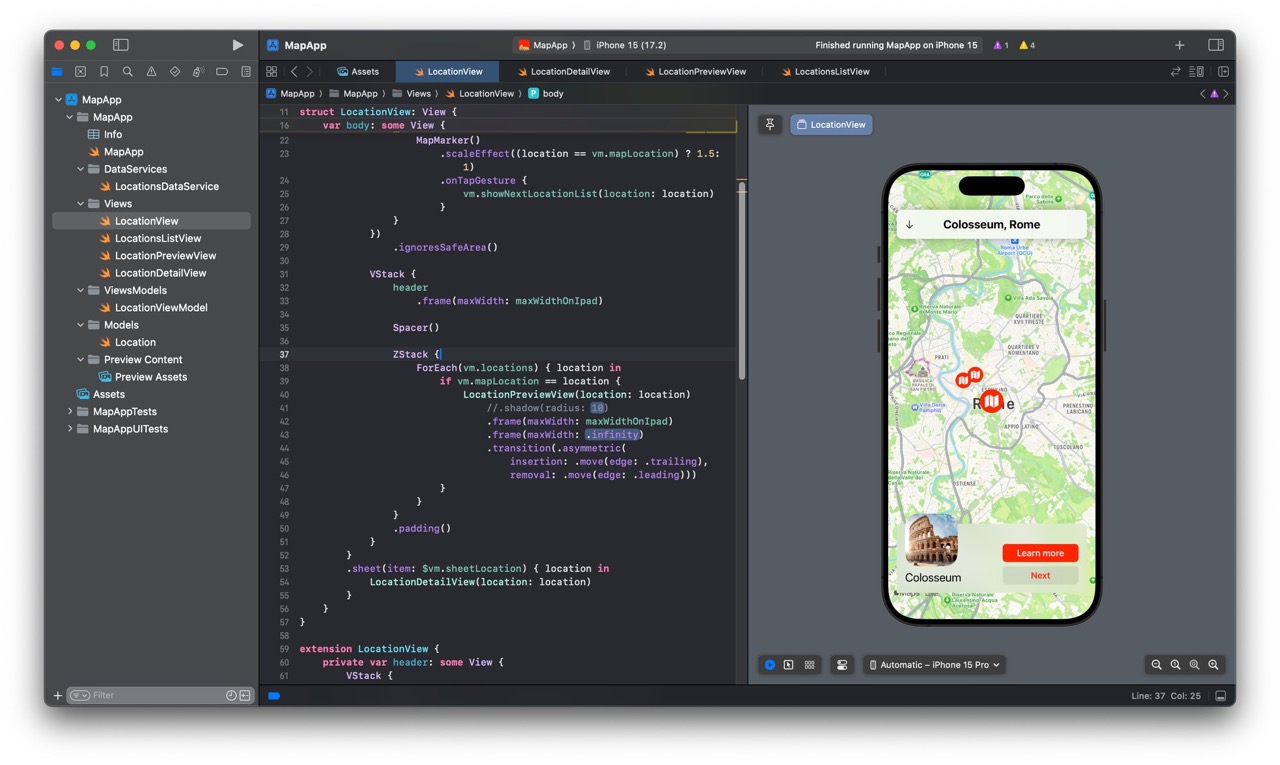
Task: Switch to the LocationDetailView tab
Action: [569, 72]
